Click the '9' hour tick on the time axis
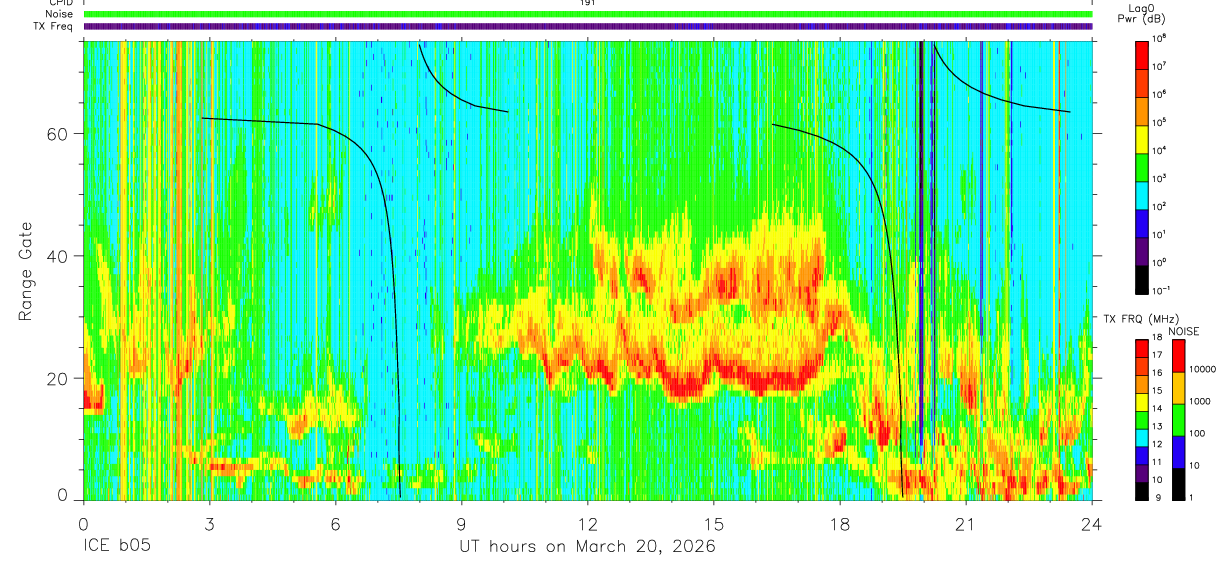Image resolution: width=1228 pixels, height=567 pixels. pos(461,523)
